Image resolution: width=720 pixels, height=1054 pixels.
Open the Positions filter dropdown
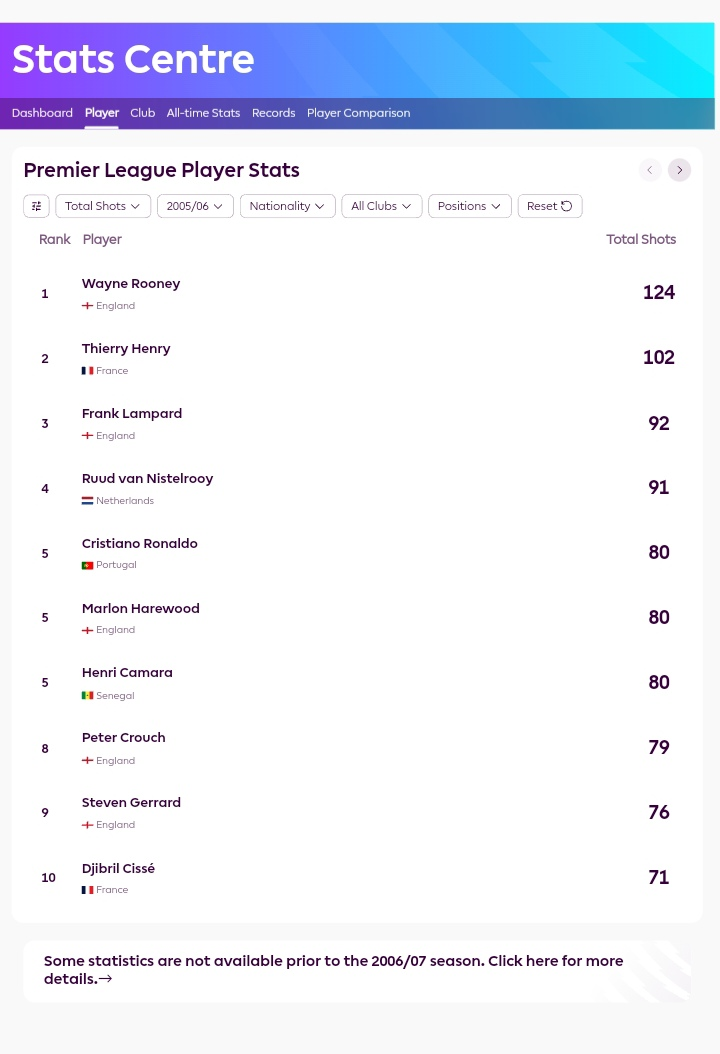pyautogui.click(x=469, y=206)
